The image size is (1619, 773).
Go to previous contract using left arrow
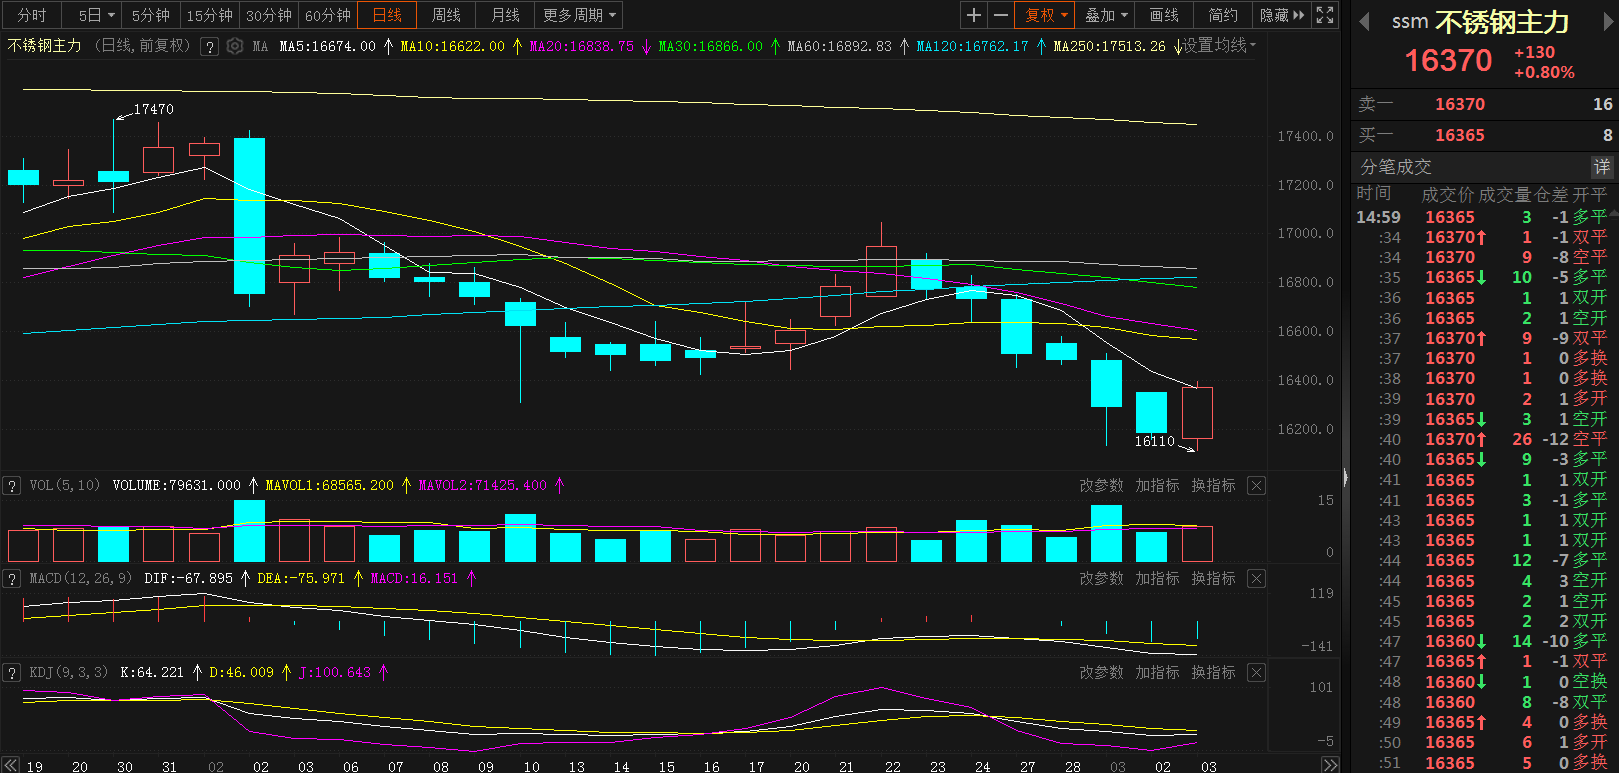tap(1363, 22)
